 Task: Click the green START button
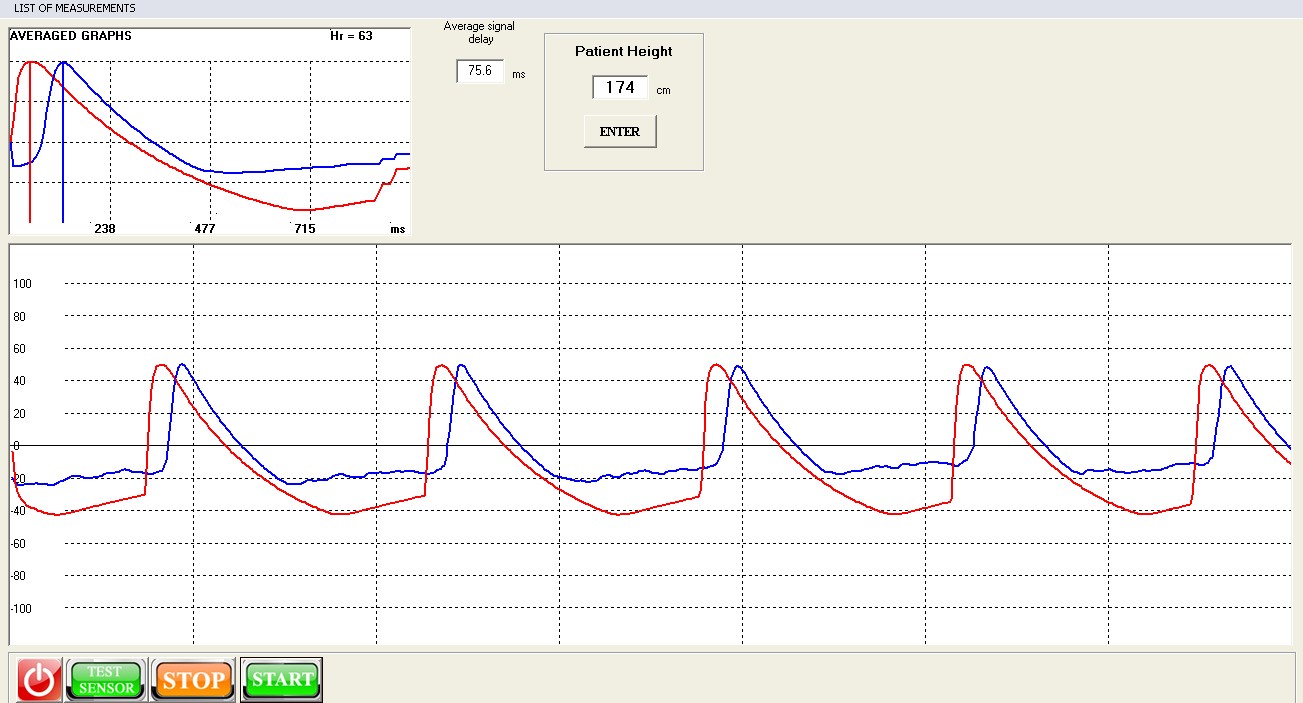click(282, 680)
